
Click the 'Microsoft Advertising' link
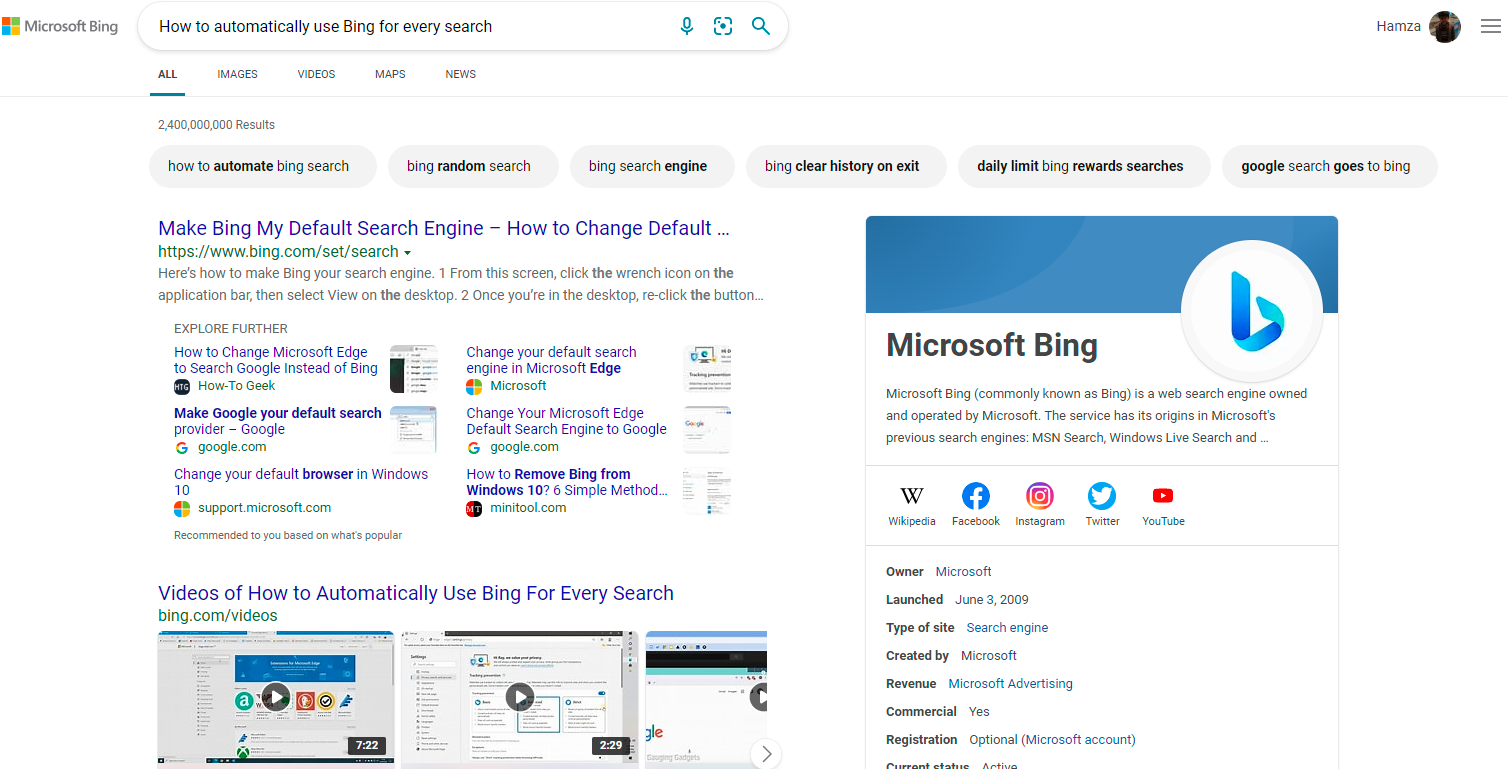(1010, 684)
